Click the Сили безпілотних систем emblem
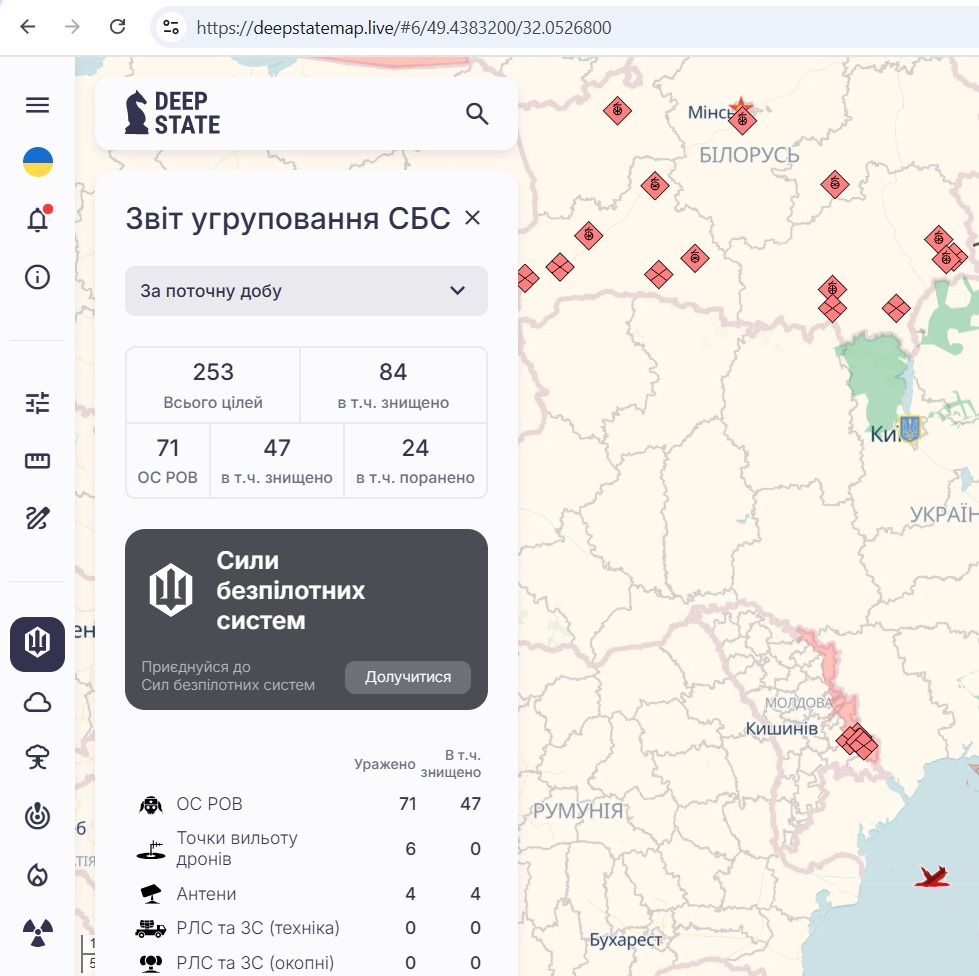This screenshot has height=976, width=979. tap(170, 590)
